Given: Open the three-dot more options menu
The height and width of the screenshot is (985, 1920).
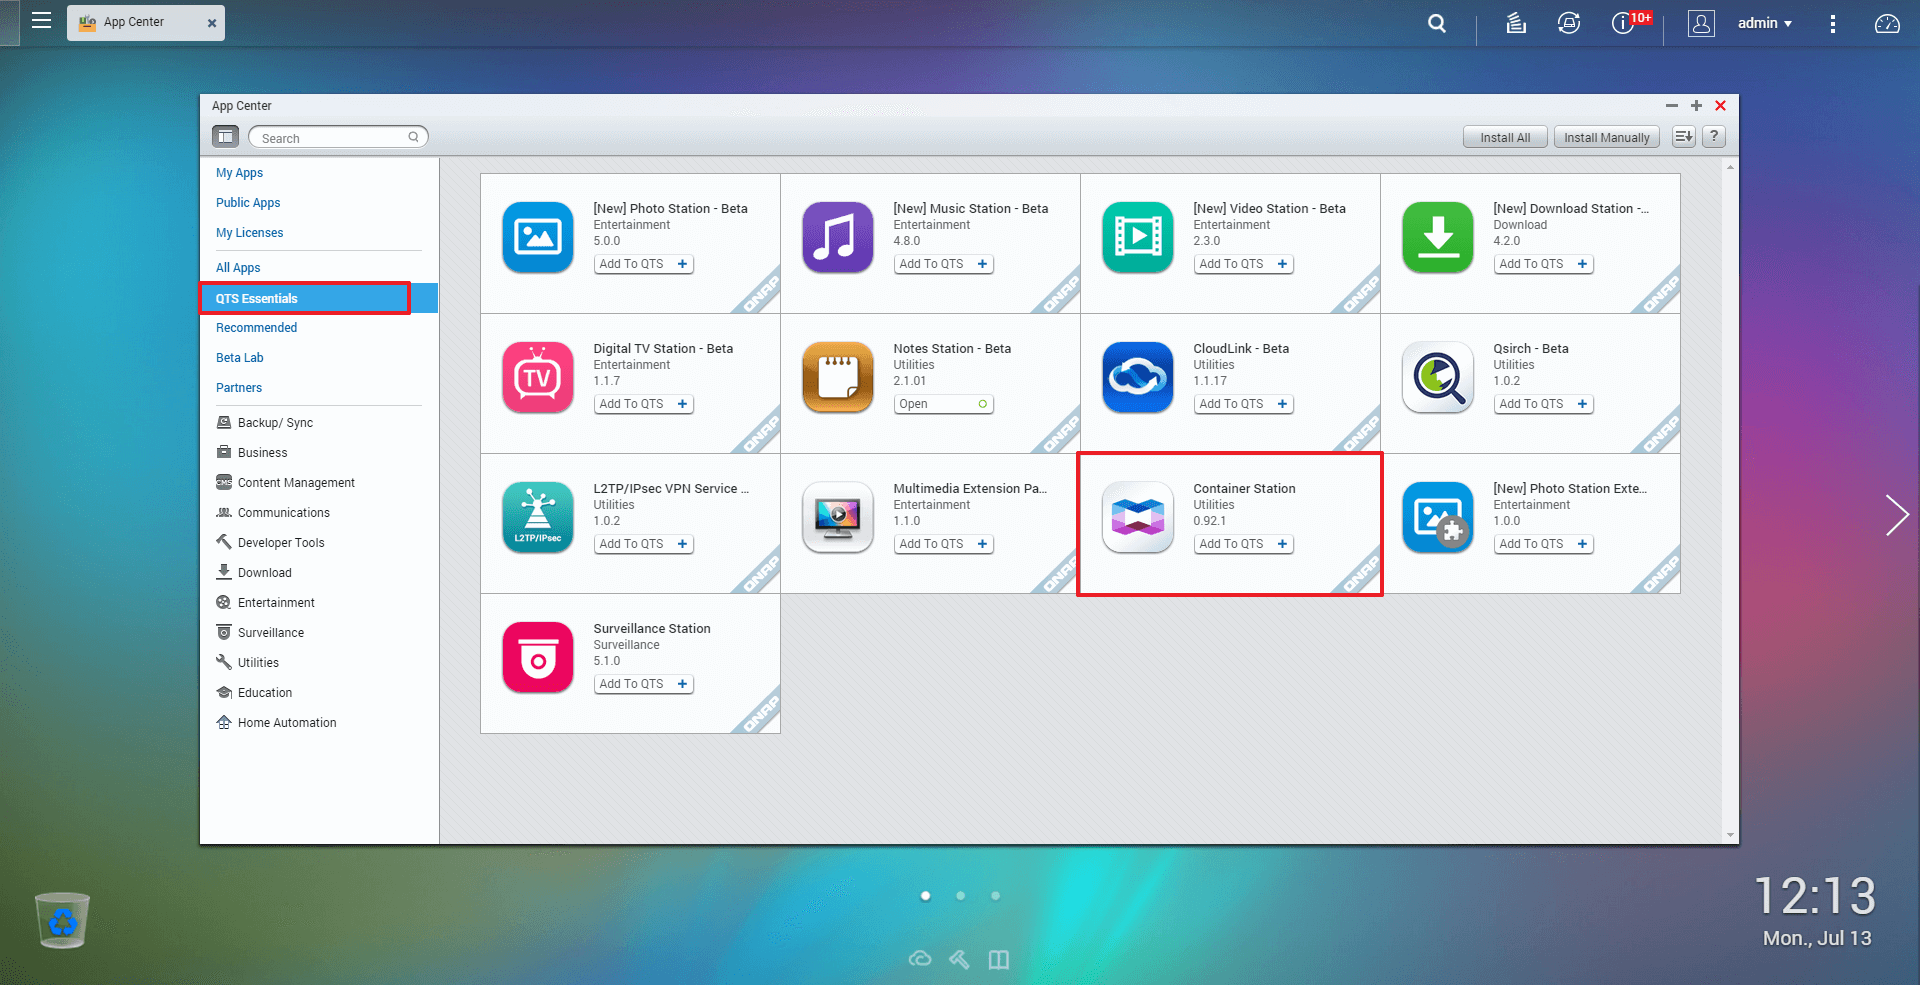Looking at the screenshot, I should point(1832,23).
